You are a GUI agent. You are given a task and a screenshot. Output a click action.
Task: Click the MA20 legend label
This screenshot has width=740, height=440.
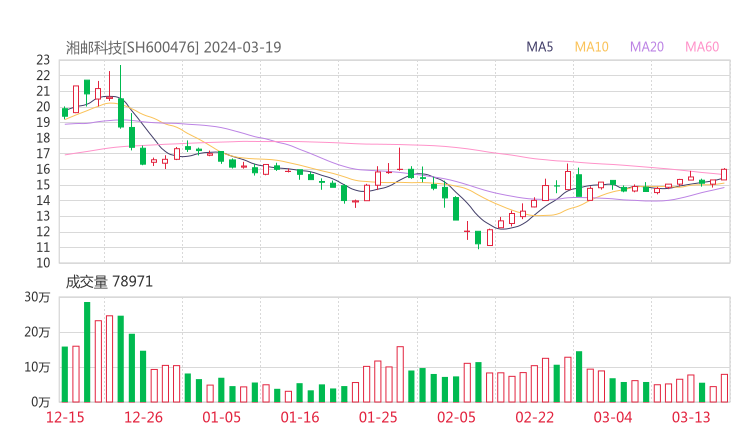(x=647, y=47)
